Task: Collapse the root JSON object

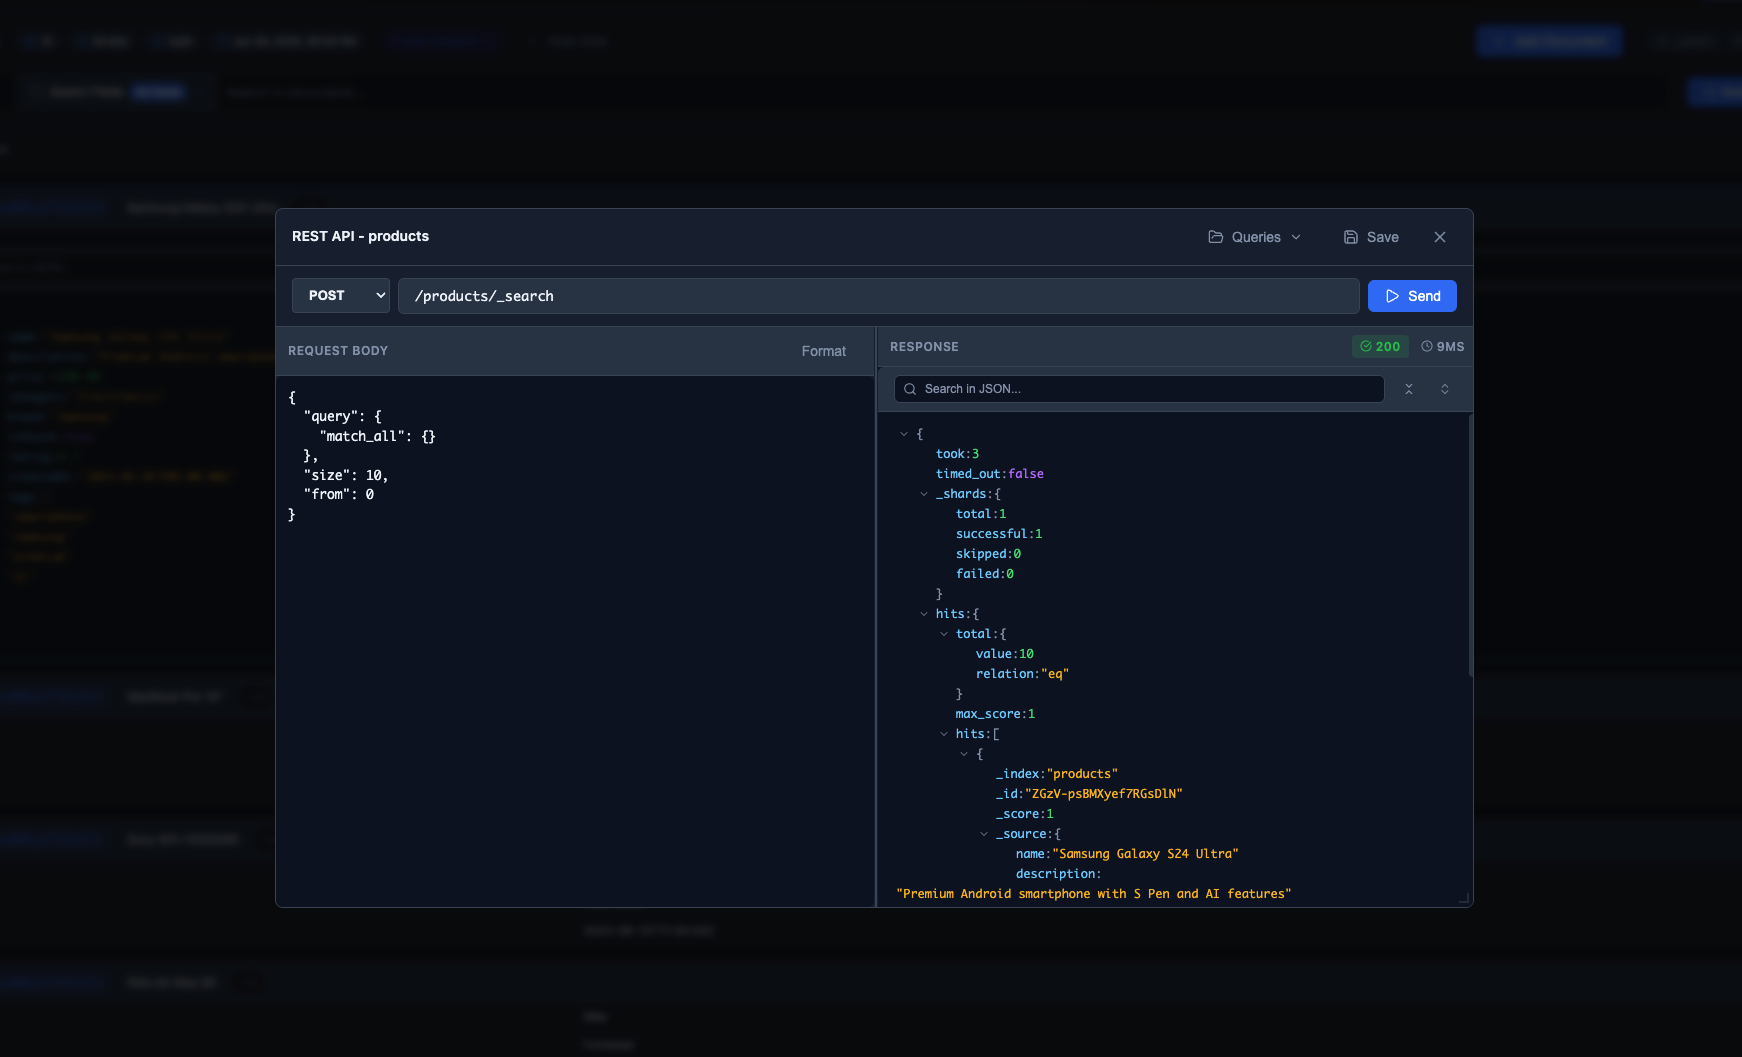Action: [904, 434]
